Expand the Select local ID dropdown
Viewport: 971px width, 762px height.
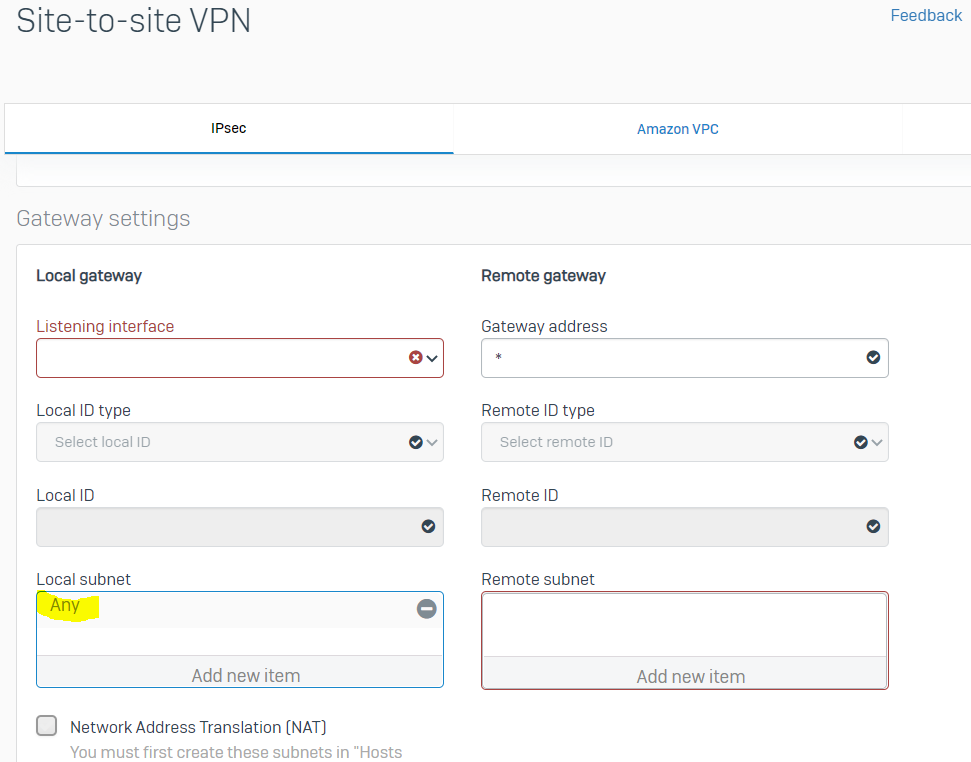tap(240, 442)
